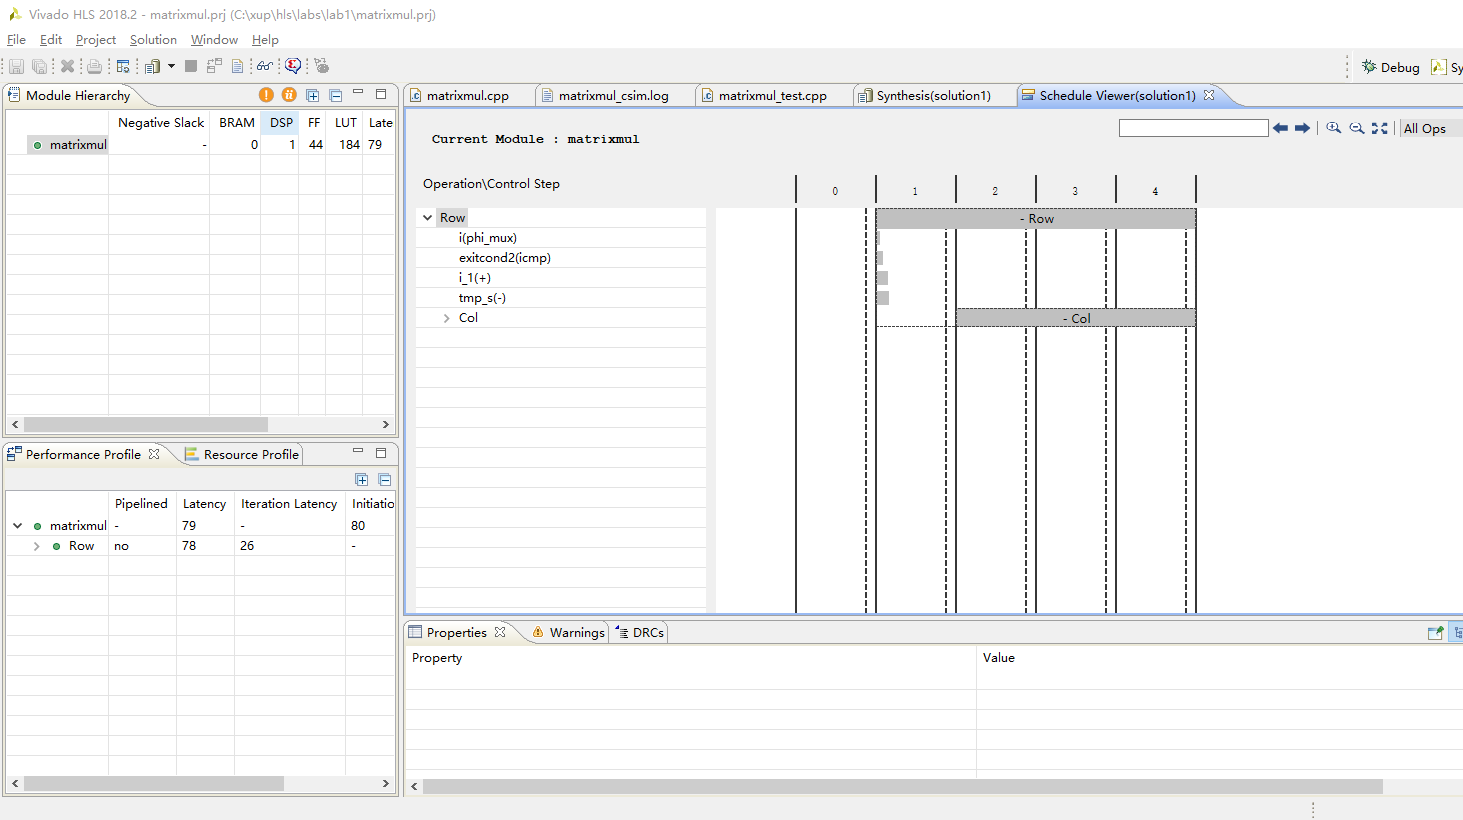Collapse the Row loop in schedule
1463x820 pixels.
[x=427, y=217]
